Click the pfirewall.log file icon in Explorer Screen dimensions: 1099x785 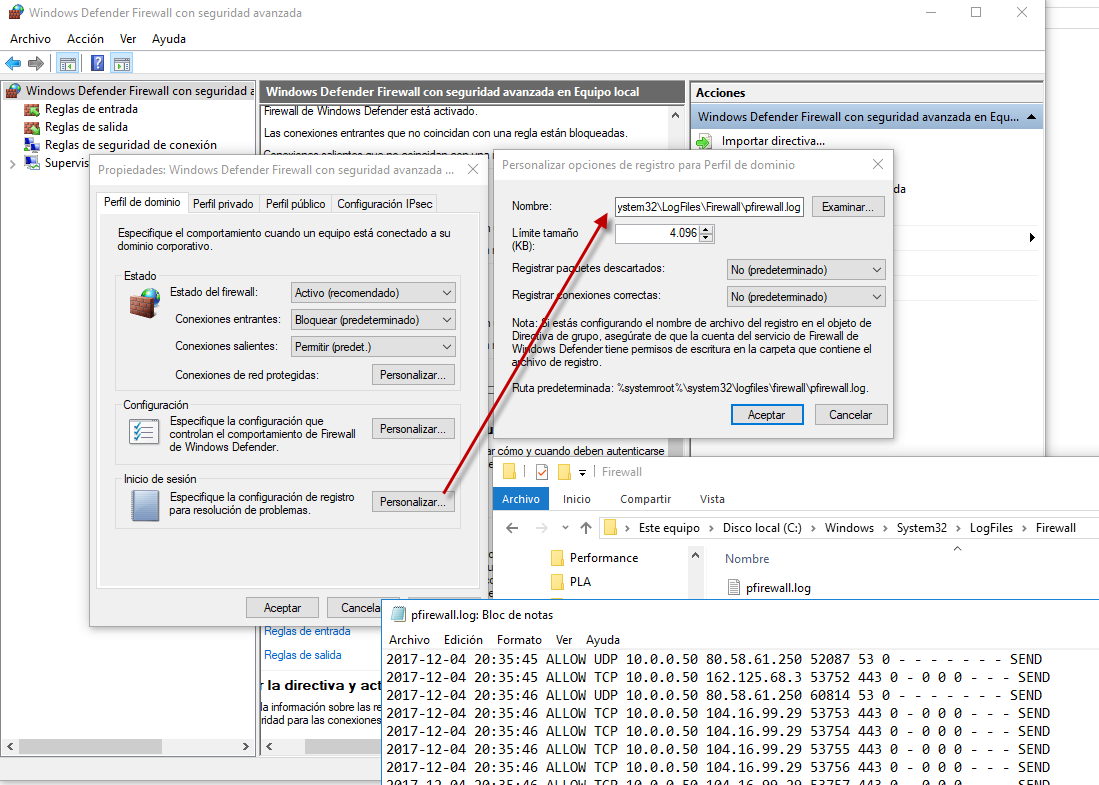[734, 587]
